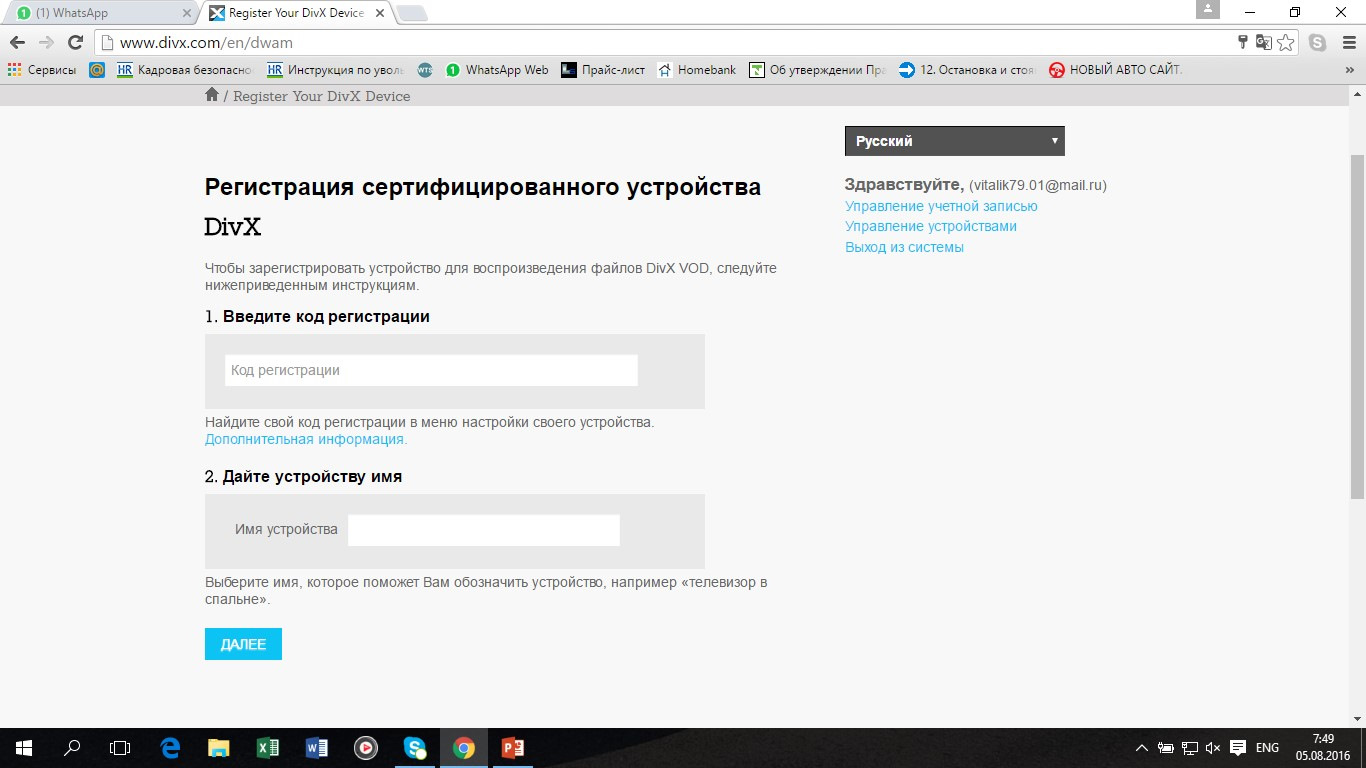Open File Explorer from the taskbar
The height and width of the screenshot is (768, 1366).
coord(218,747)
